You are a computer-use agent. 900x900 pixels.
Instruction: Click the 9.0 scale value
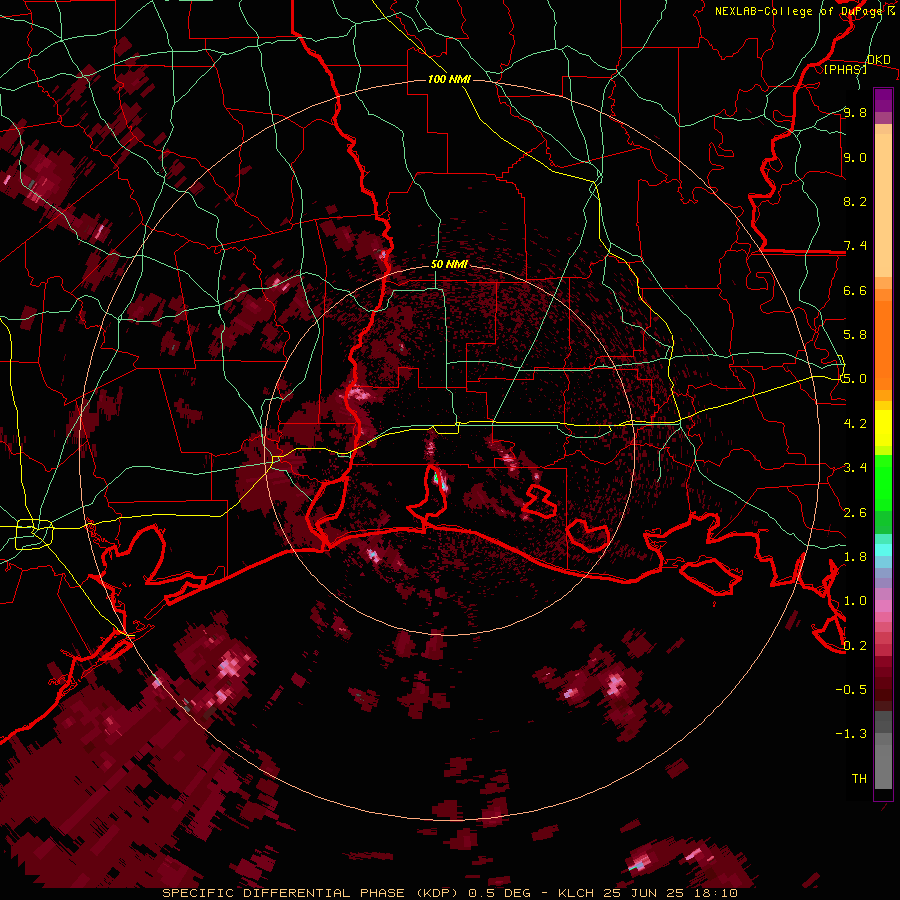[x=855, y=157]
